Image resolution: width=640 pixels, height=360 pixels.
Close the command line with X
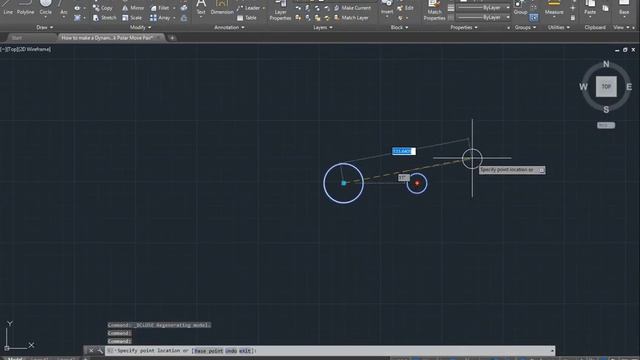pyautogui.click(x=91, y=351)
